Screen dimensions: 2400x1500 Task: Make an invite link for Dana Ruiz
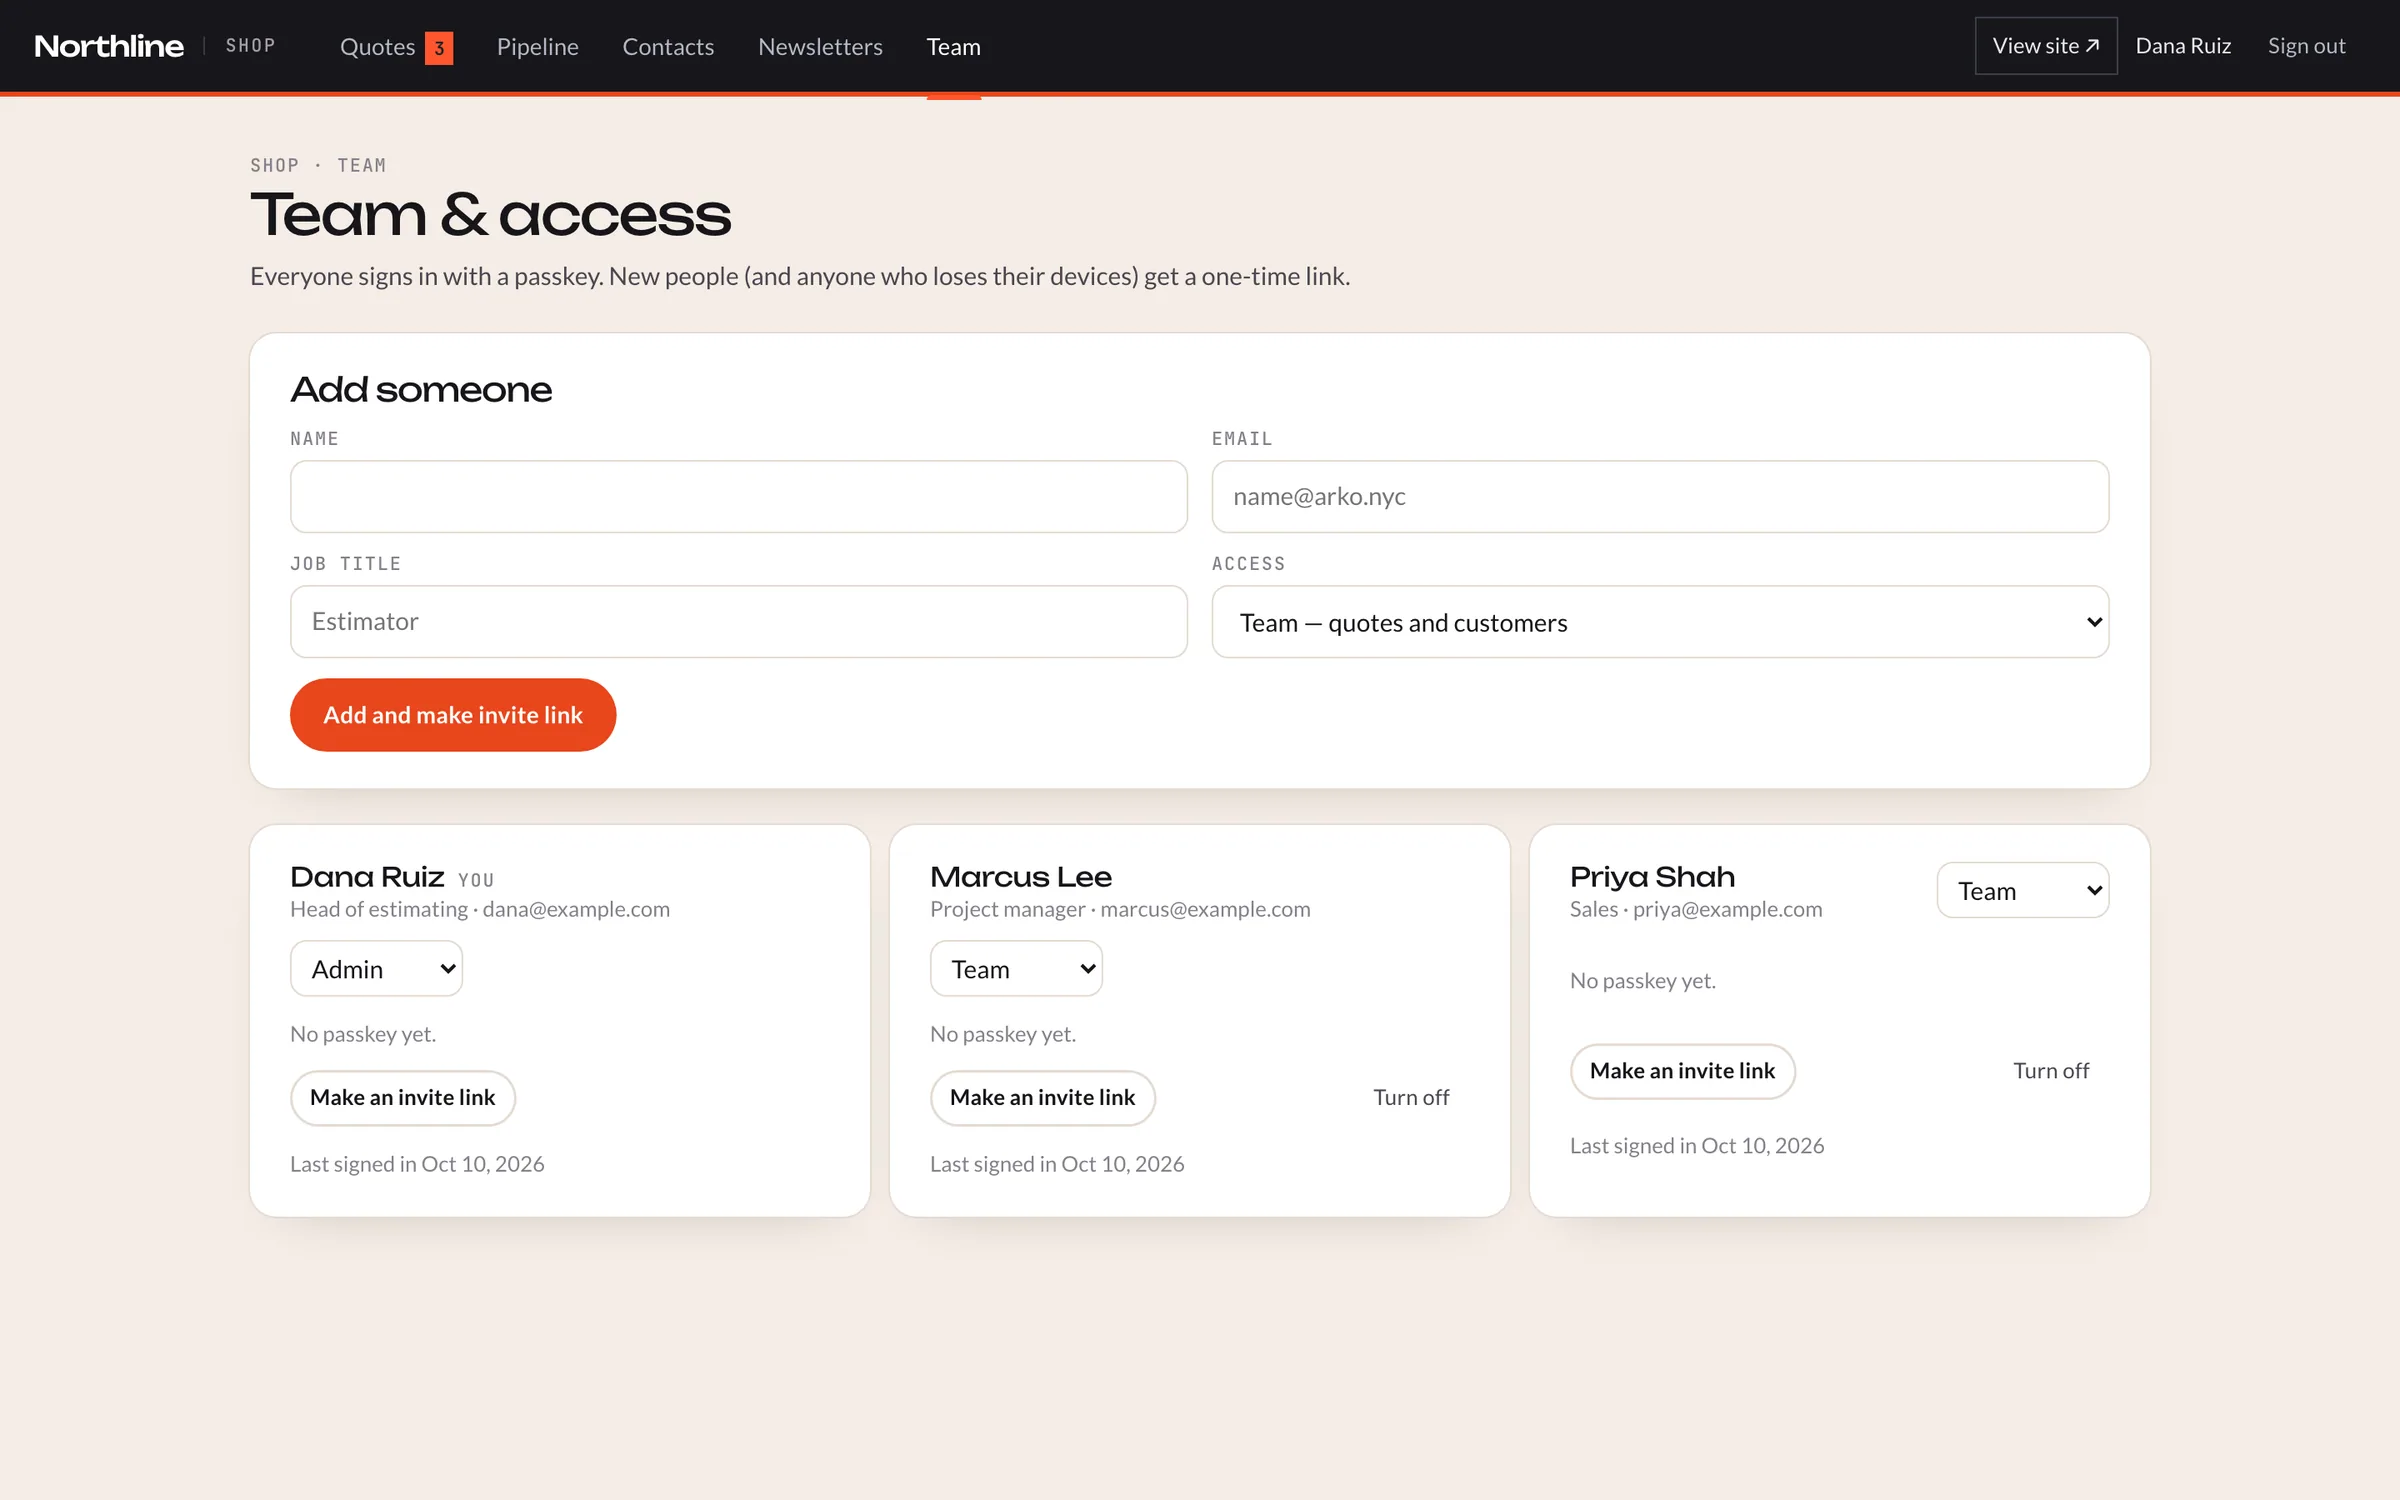pyautogui.click(x=403, y=1098)
